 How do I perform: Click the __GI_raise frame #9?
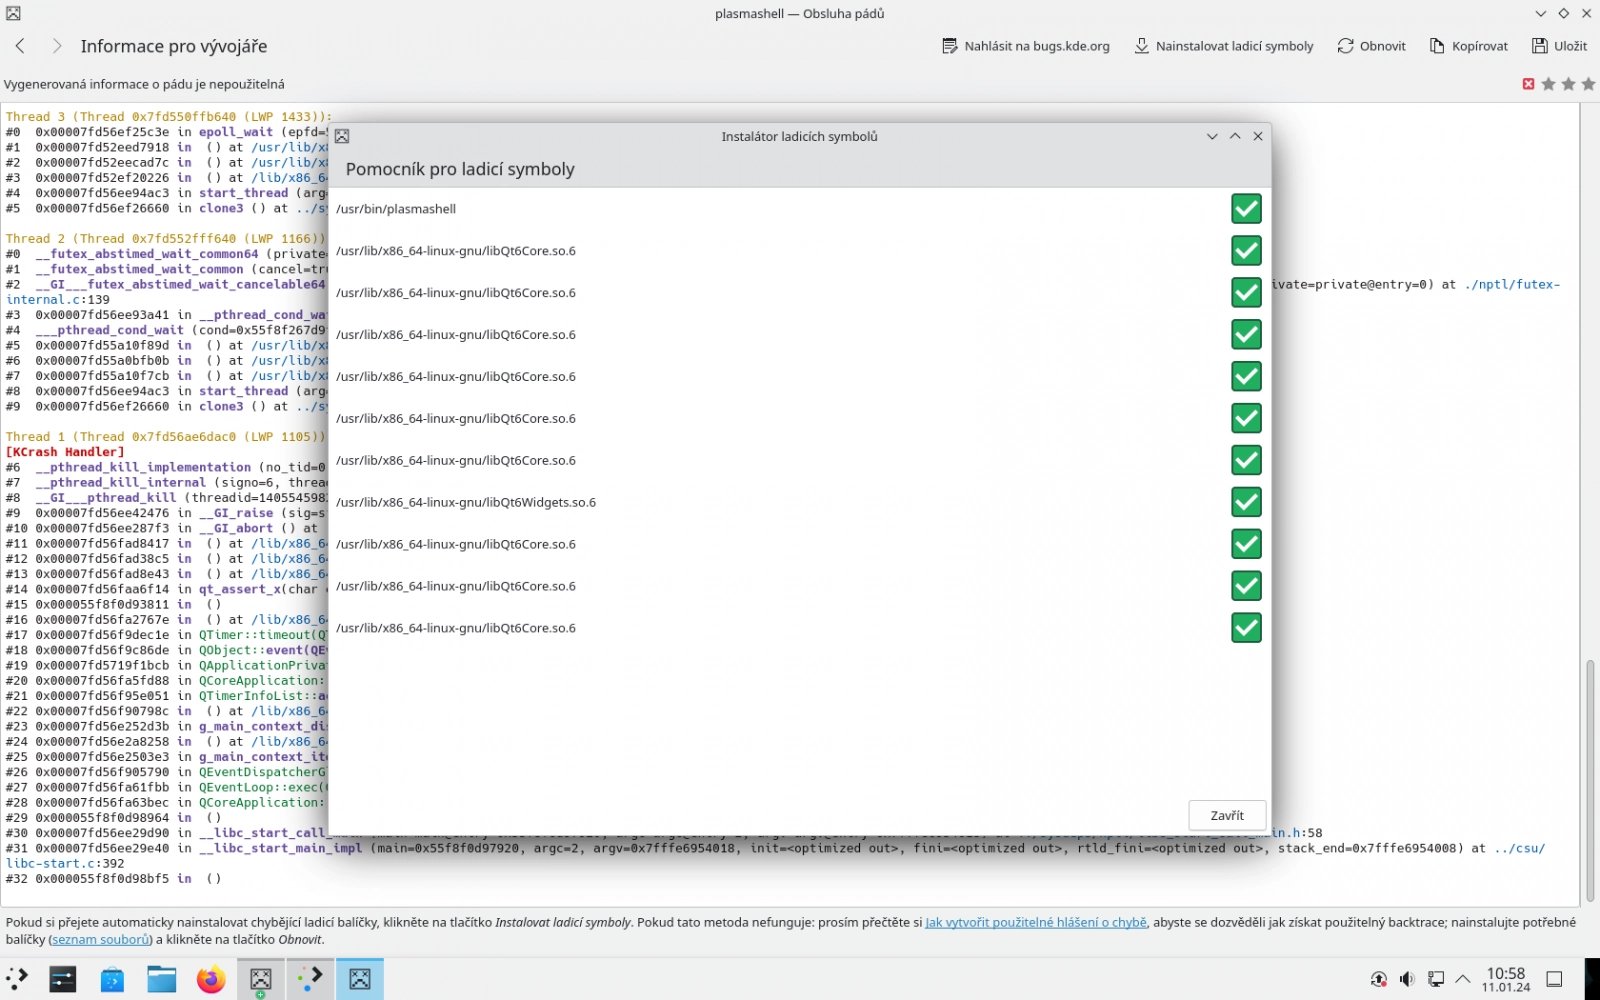(x=167, y=513)
